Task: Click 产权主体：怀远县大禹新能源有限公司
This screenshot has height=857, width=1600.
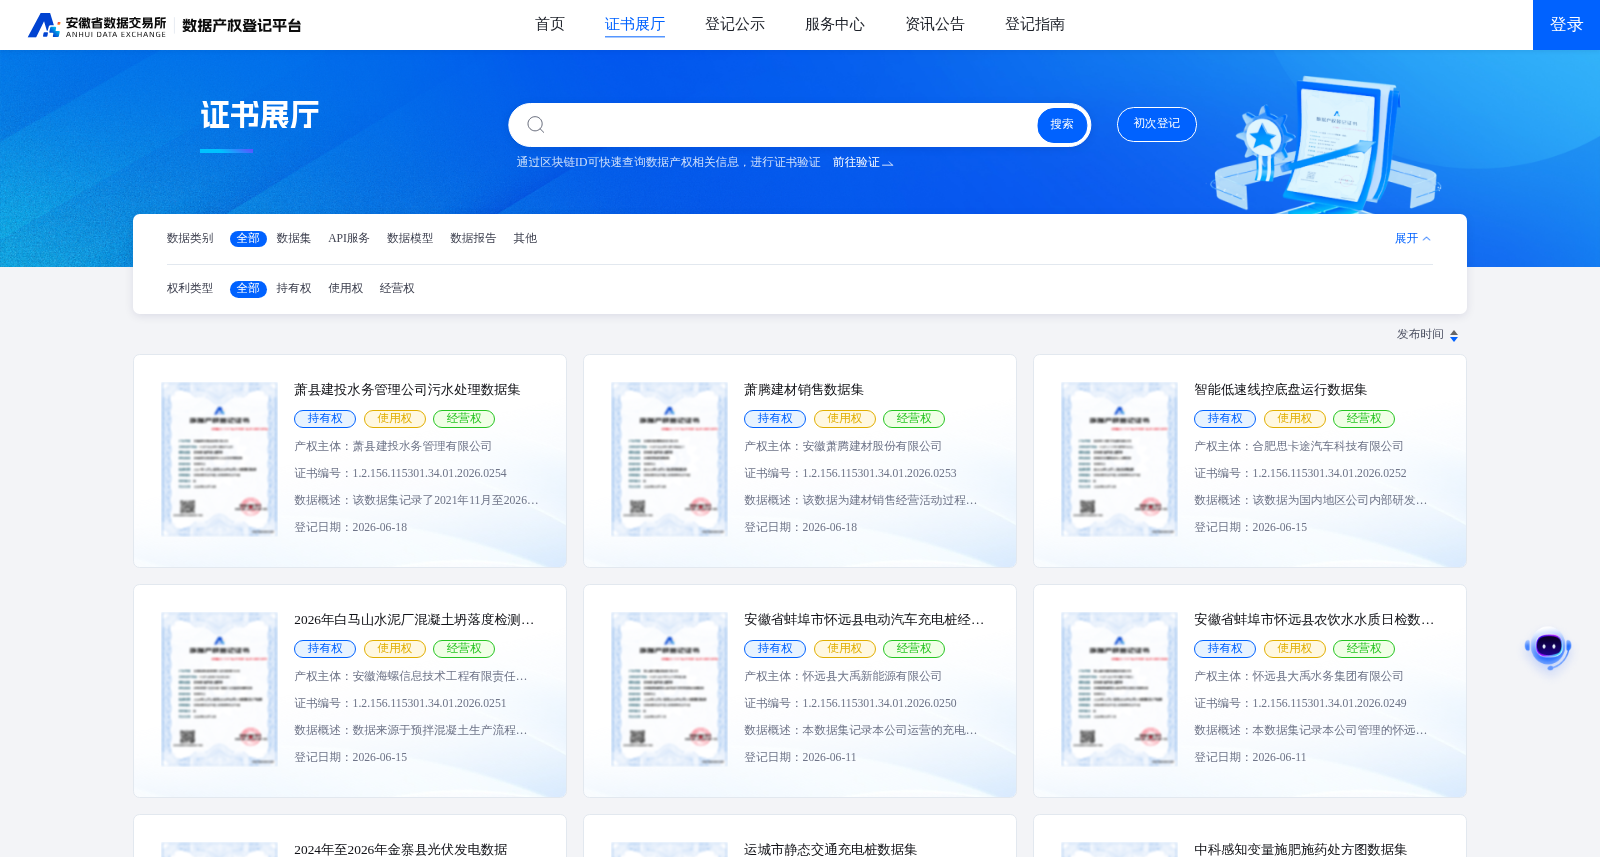Action: click(x=843, y=676)
